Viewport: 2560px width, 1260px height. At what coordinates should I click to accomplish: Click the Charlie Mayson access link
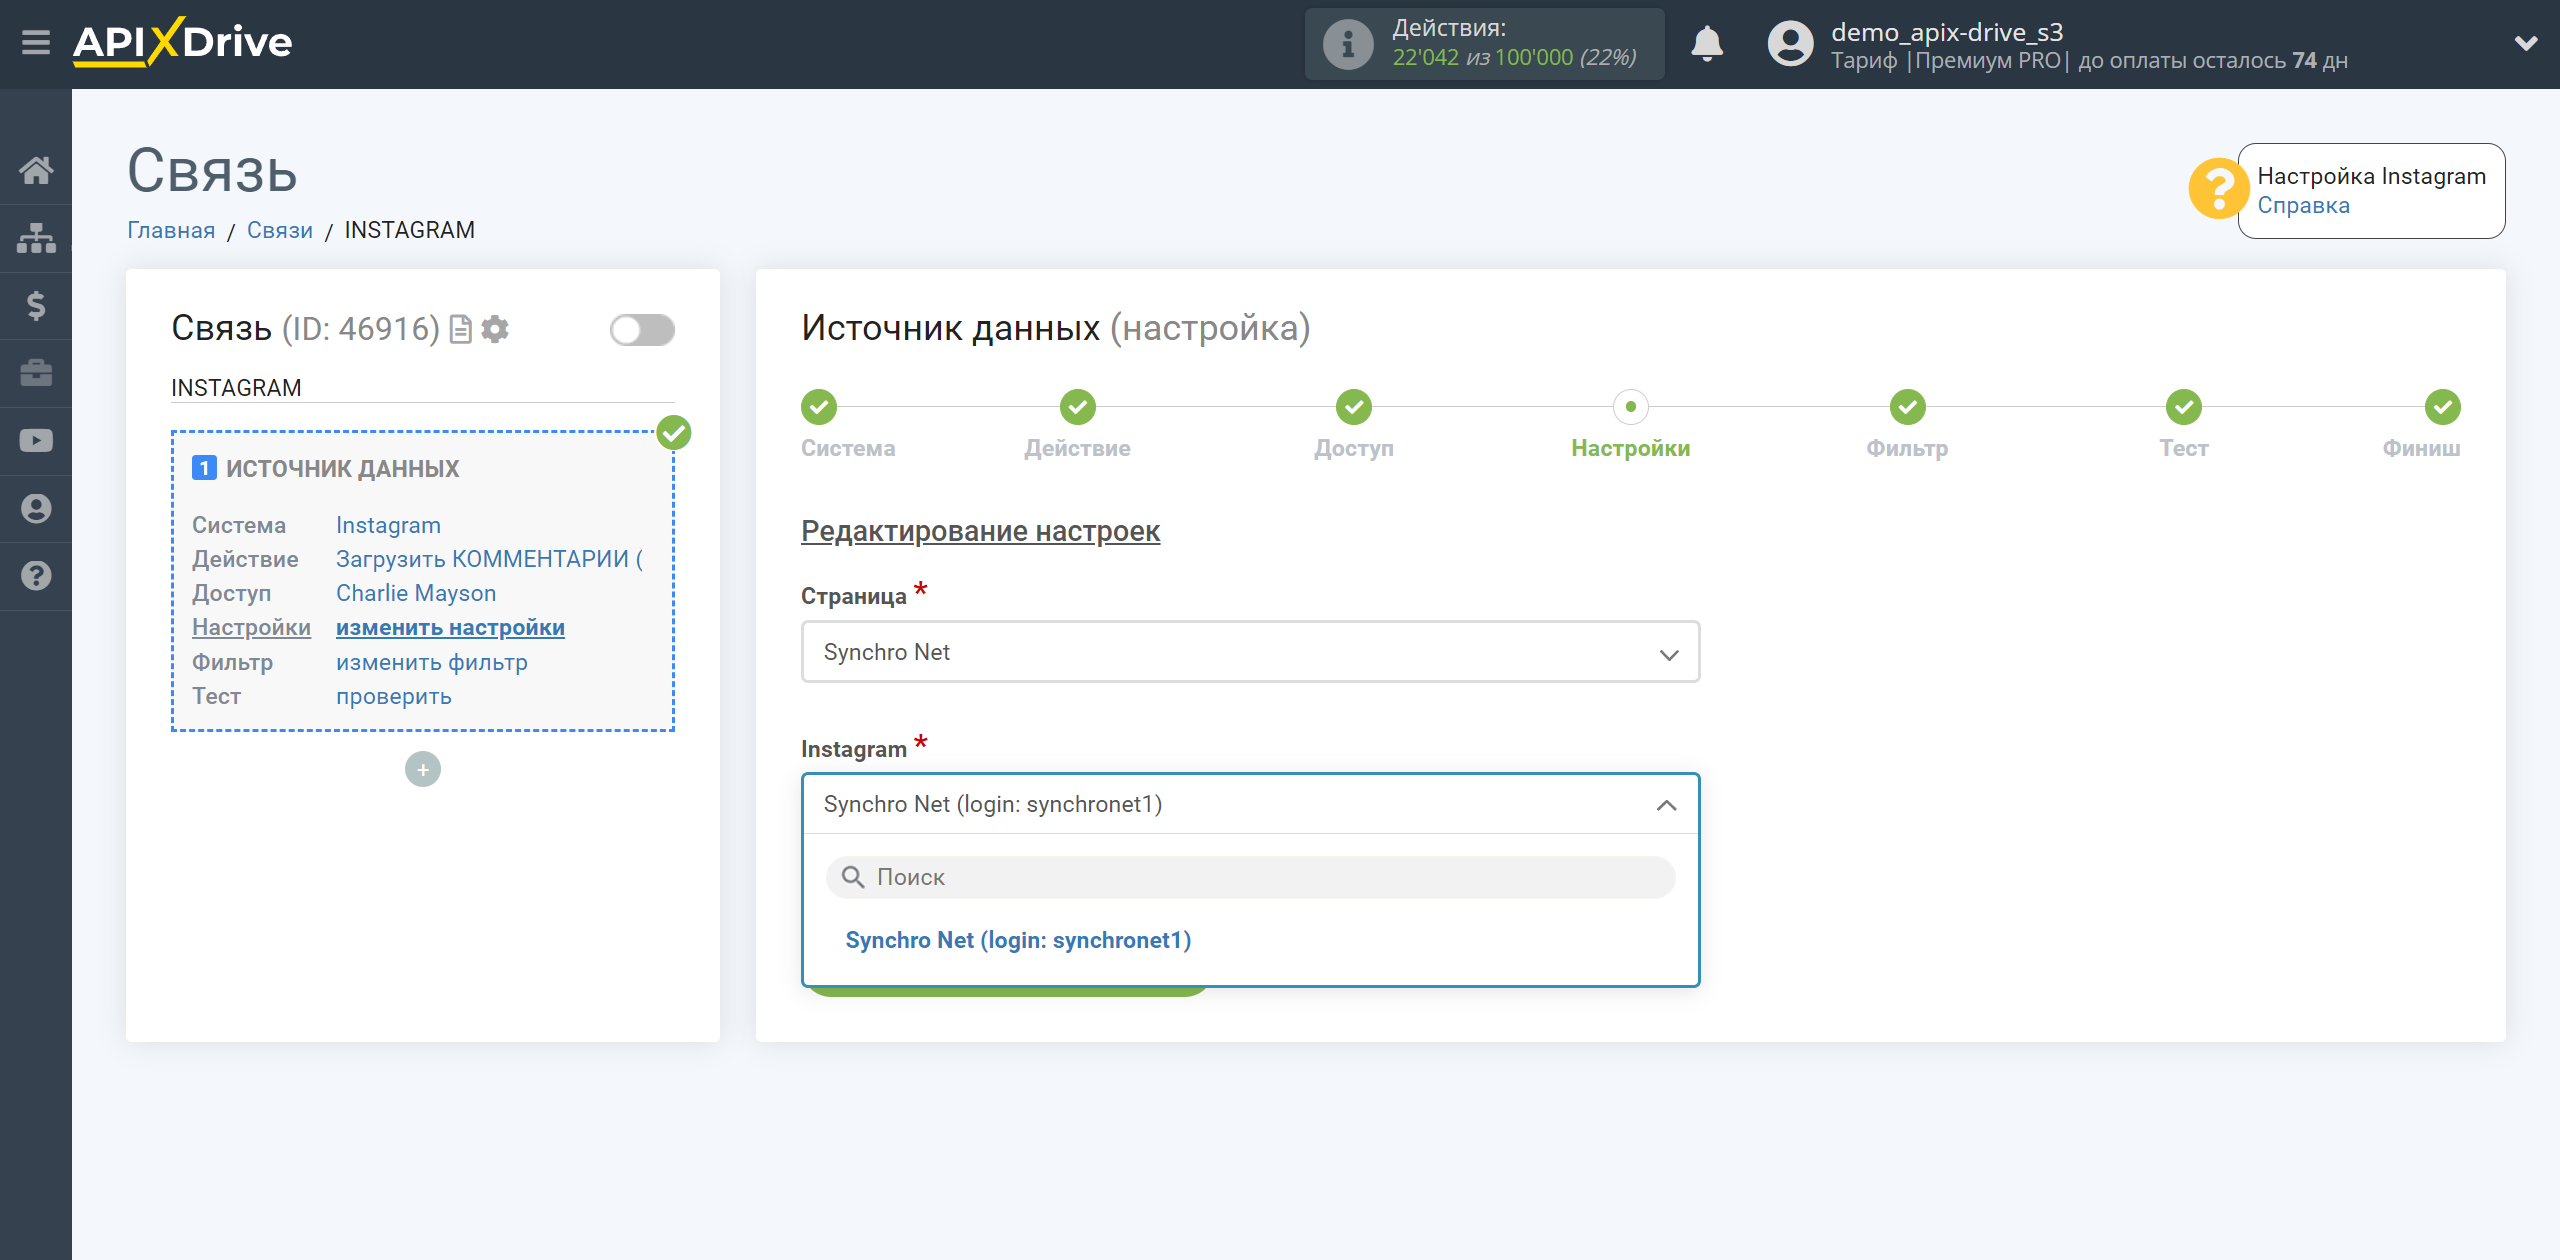click(416, 593)
